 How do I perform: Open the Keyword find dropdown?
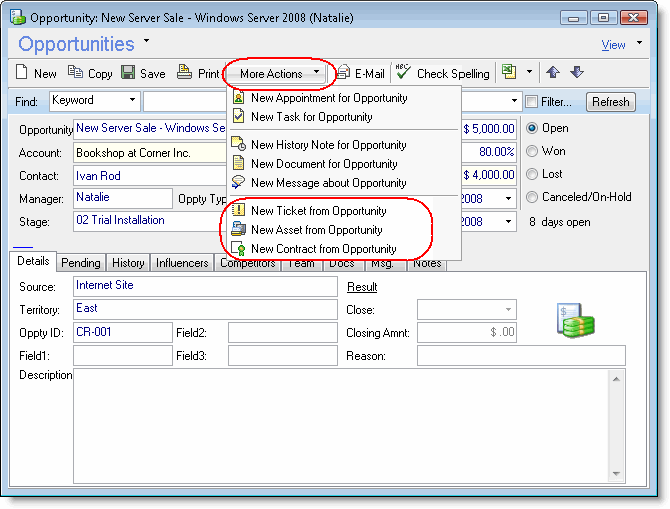point(132,101)
